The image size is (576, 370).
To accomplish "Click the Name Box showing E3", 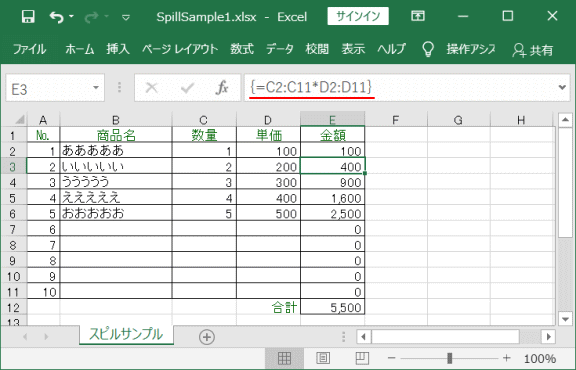I will 50,88.
